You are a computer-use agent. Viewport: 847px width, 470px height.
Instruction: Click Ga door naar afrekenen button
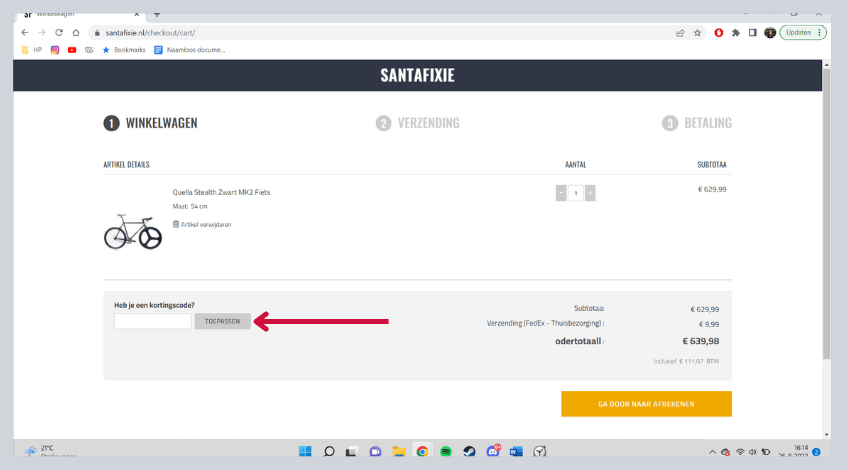[646, 404]
